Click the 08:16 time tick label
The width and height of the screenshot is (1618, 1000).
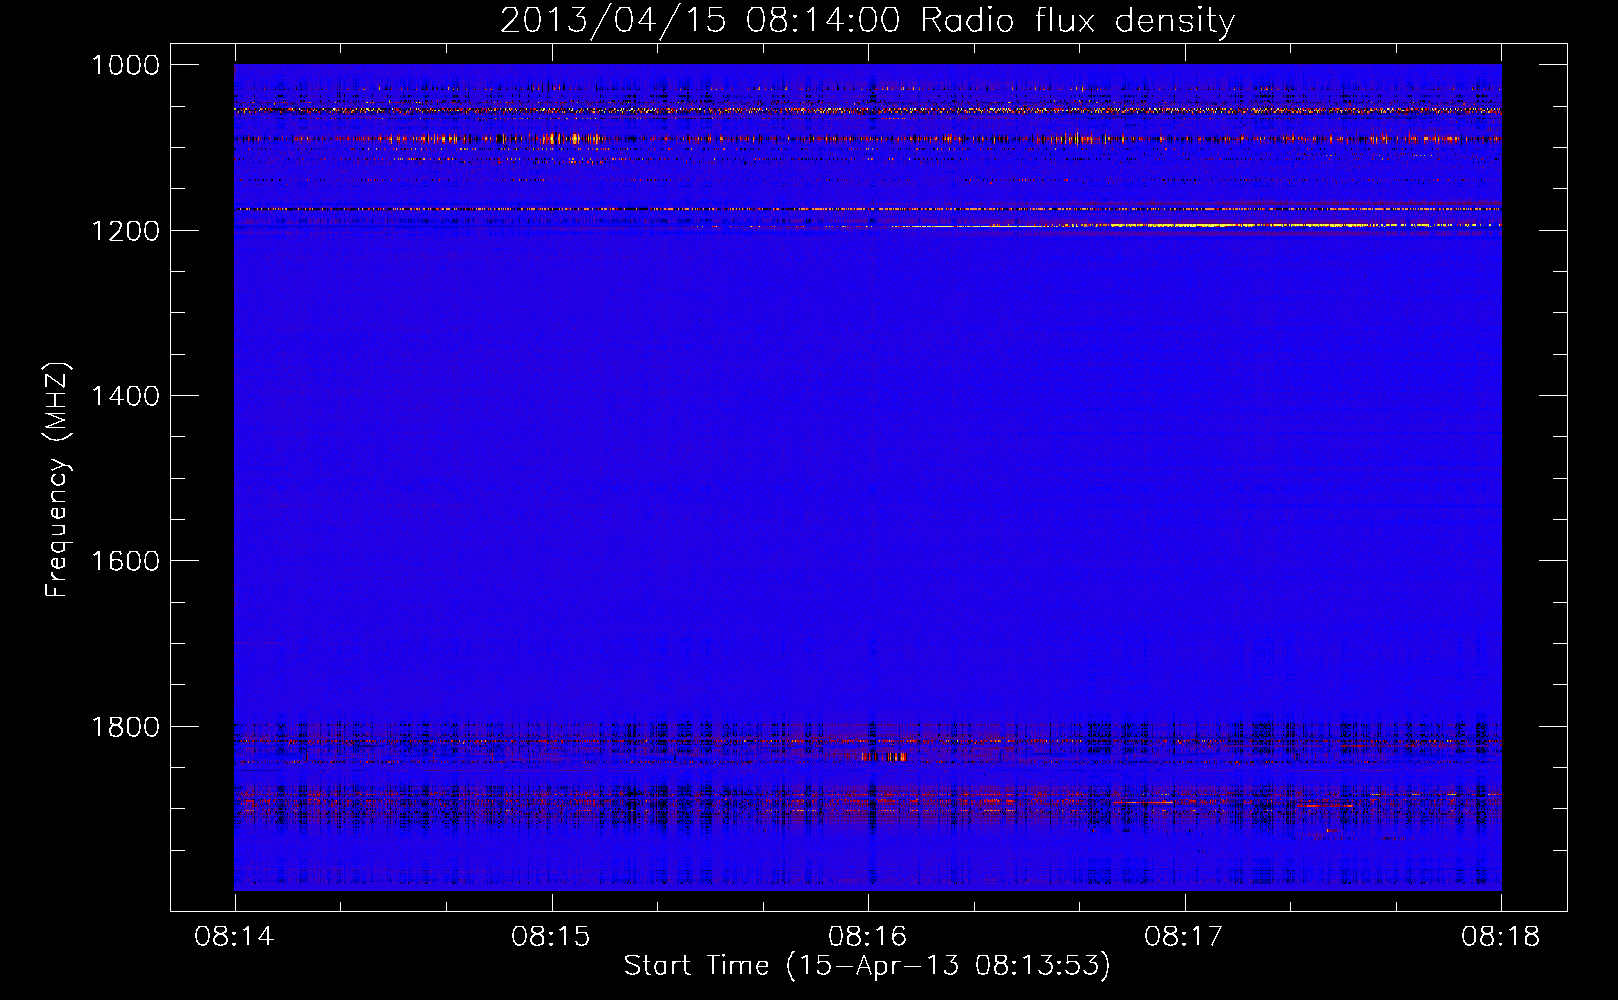tap(868, 937)
